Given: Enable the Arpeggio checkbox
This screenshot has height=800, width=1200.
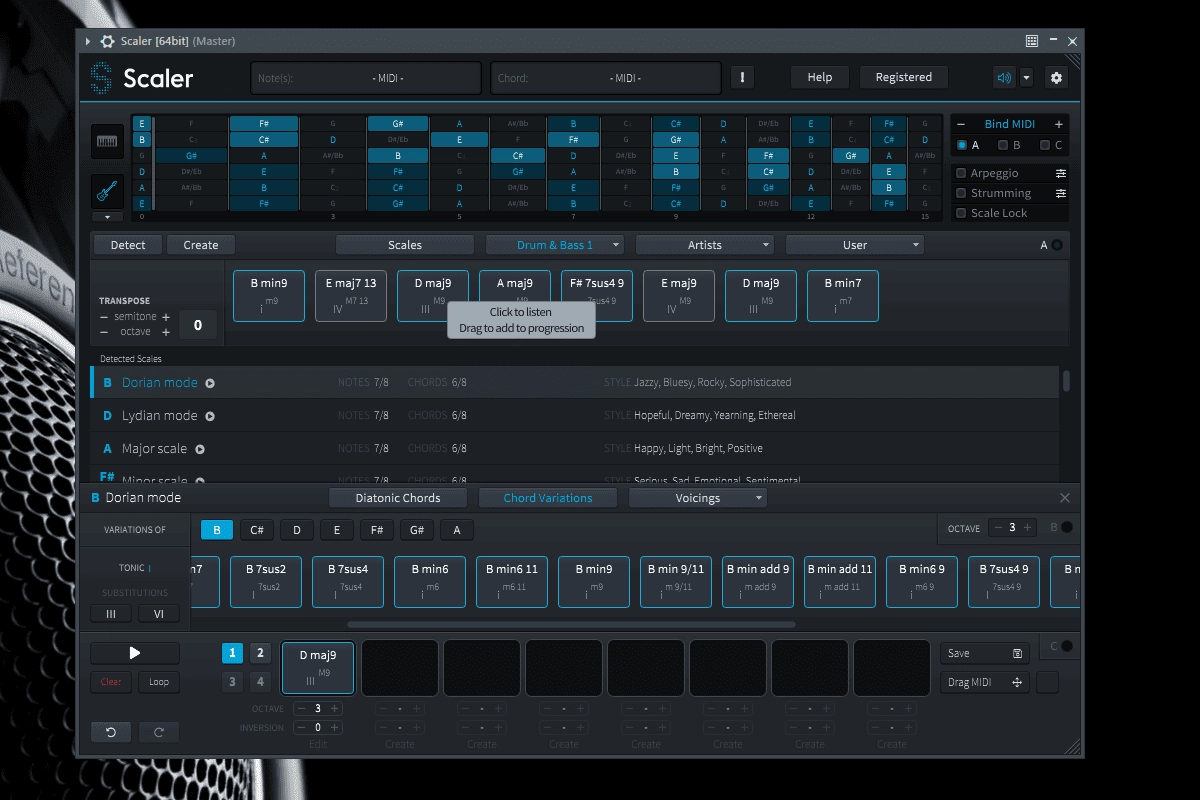Looking at the screenshot, I should tap(961, 173).
